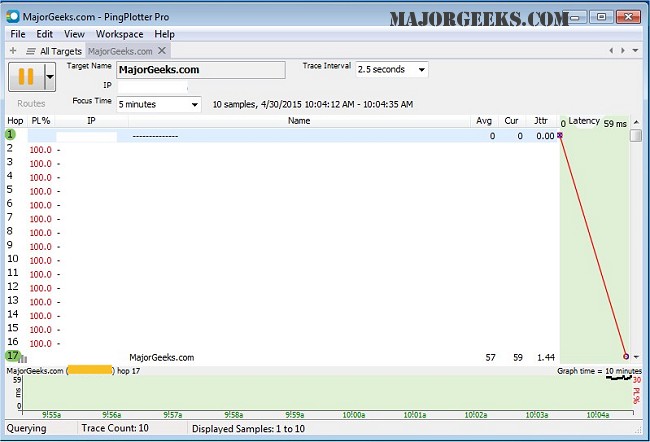Screen dimensions: 650x442
Task: Select the green hop 1 circle
Action: tap(10, 134)
